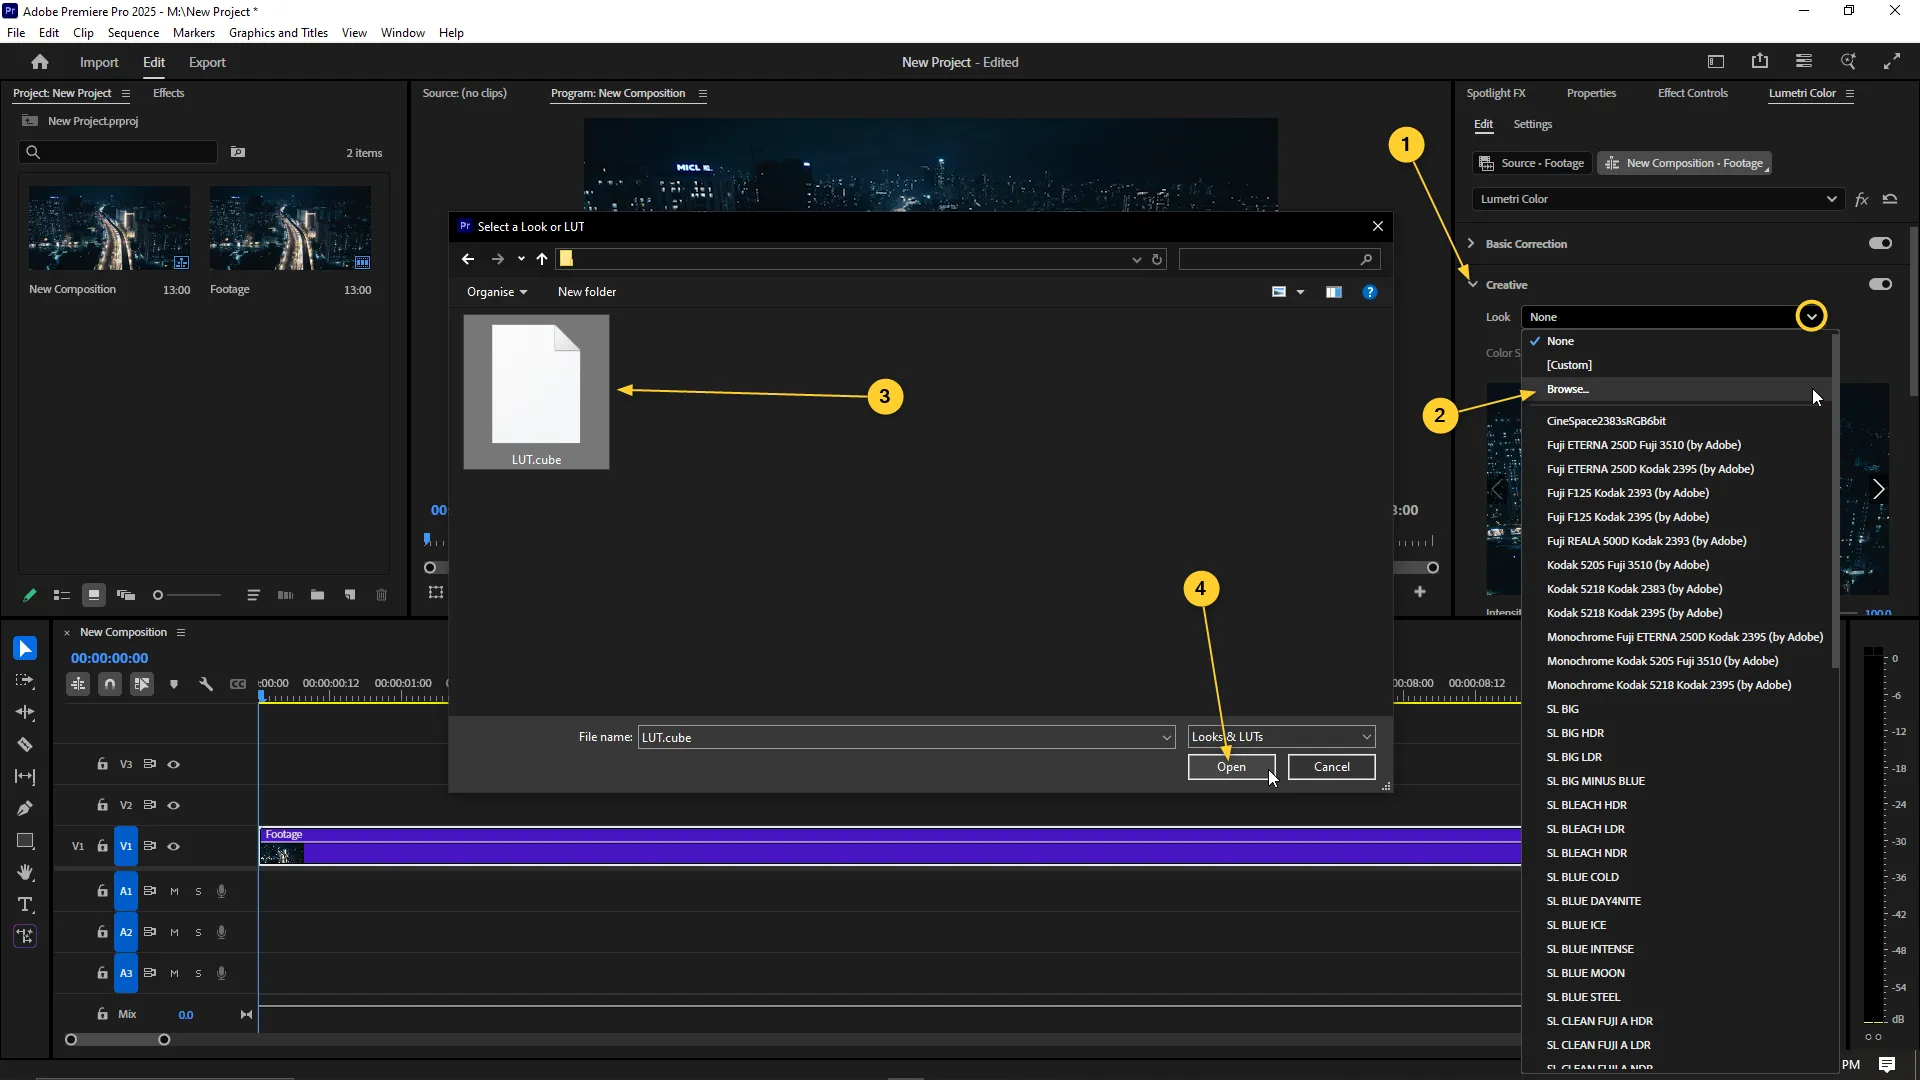Go up one folder level in file dialog
The width and height of the screenshot is (1920, 1080).
point(542,259)
